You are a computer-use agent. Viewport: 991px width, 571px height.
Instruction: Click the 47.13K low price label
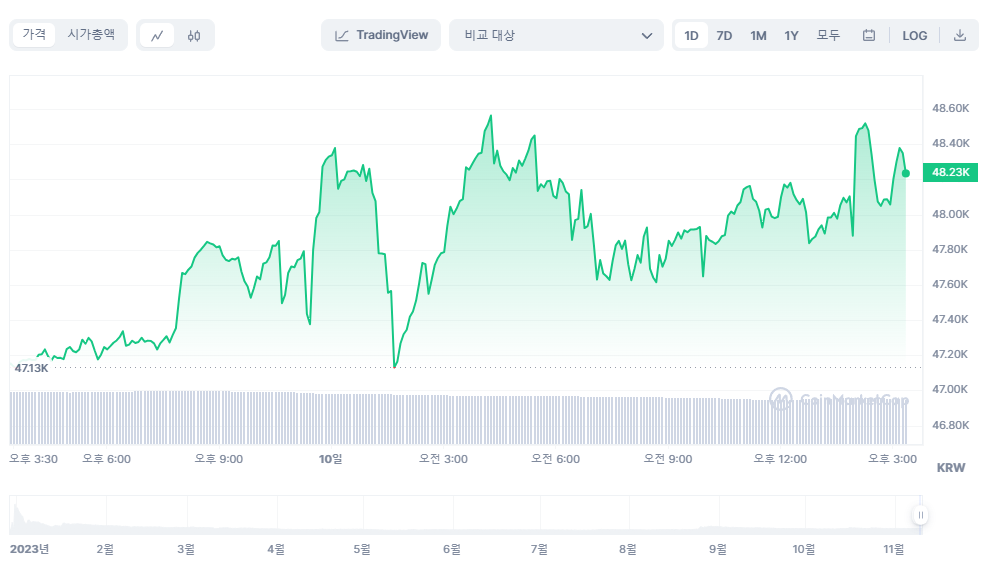[31, 368]
